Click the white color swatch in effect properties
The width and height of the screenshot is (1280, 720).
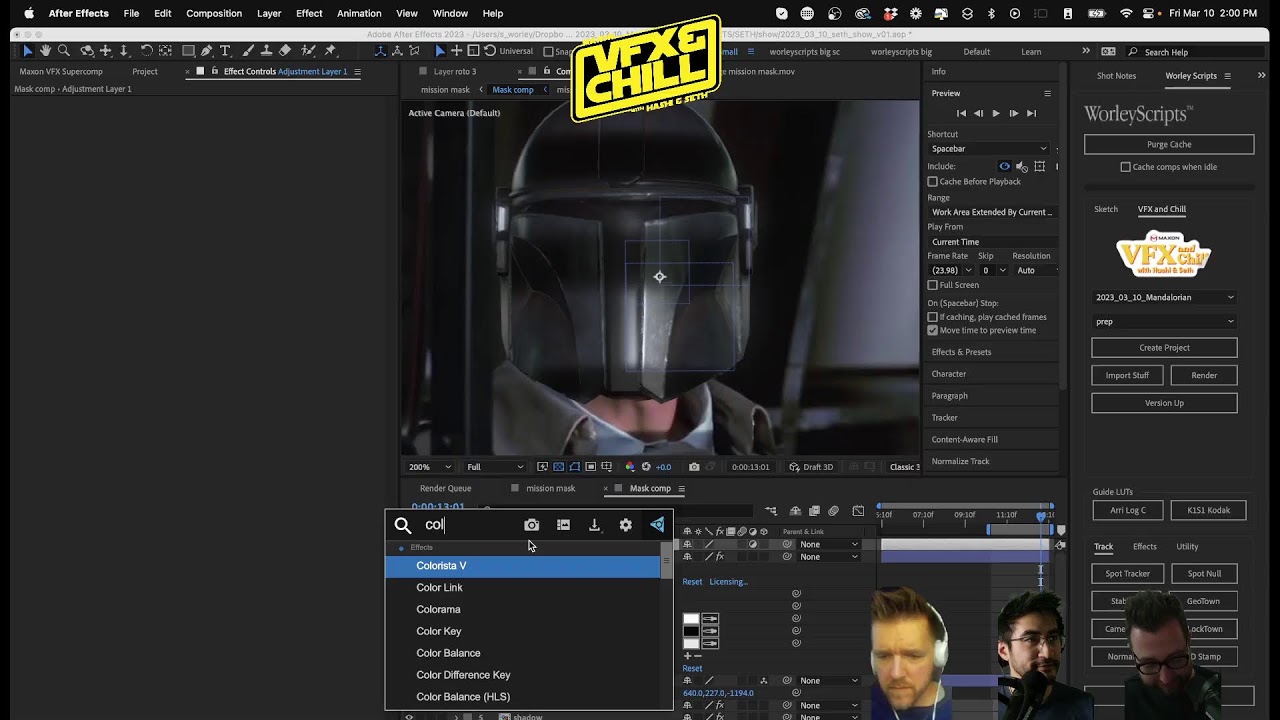(691, 620)
